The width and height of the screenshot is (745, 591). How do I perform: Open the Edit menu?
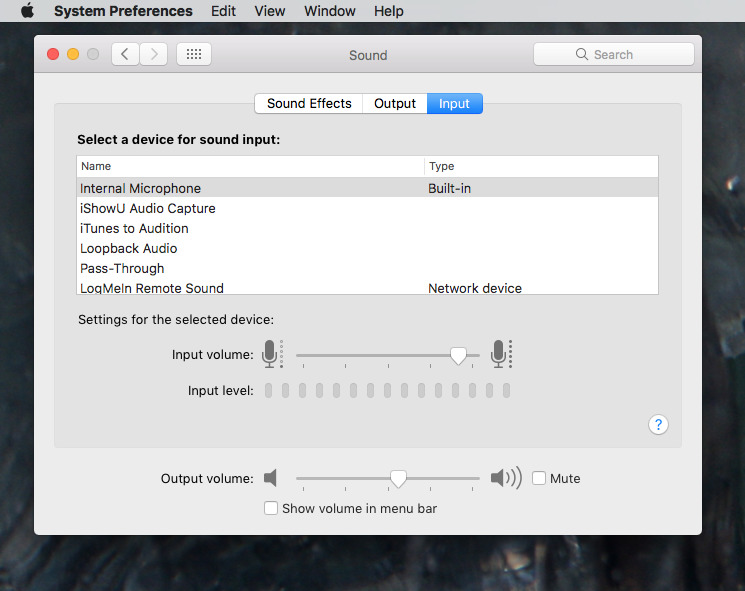[x=223, y=11]
